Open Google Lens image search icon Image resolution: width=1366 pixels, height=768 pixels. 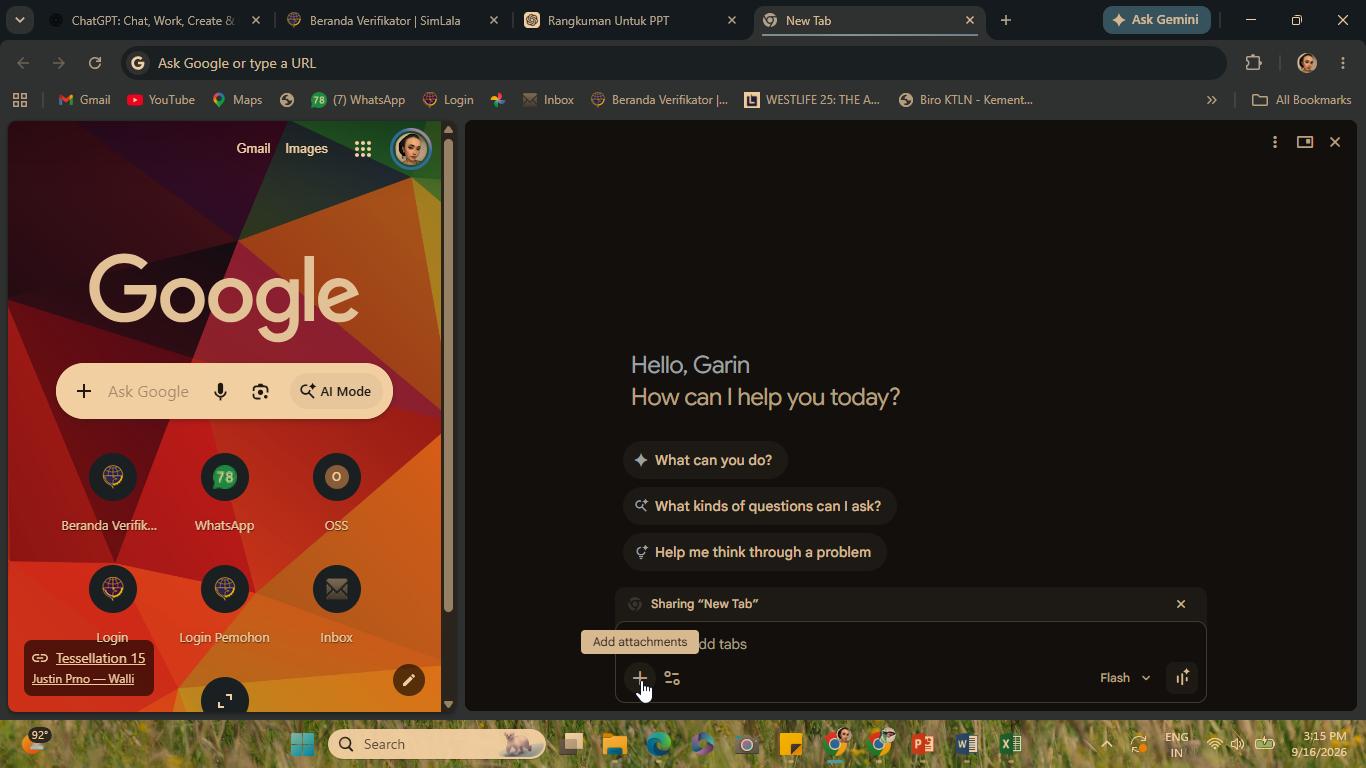260,392
